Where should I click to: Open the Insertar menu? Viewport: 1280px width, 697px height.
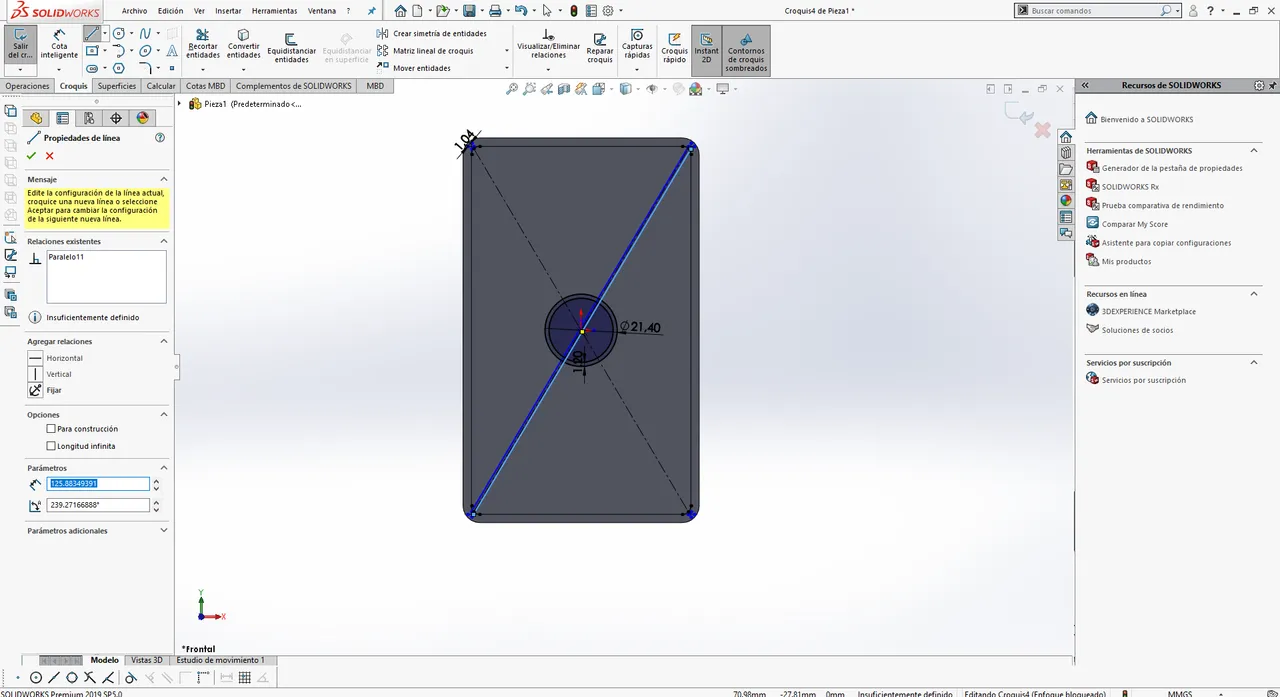(228, 11)
